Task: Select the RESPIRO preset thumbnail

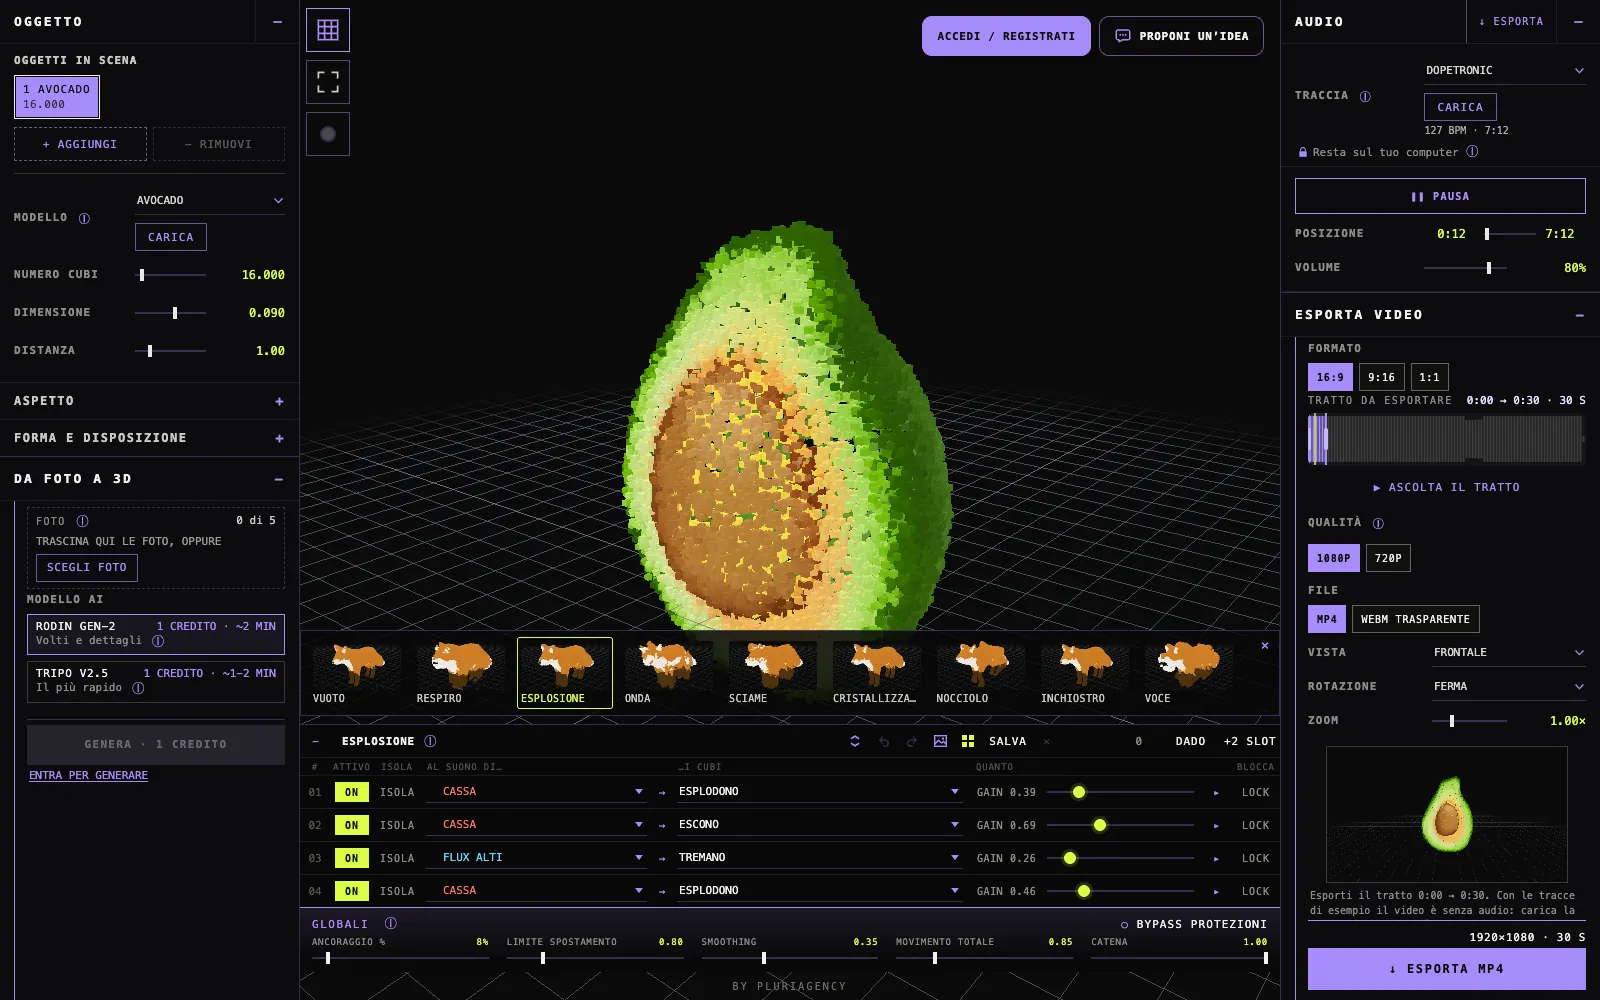Action: 461,673
